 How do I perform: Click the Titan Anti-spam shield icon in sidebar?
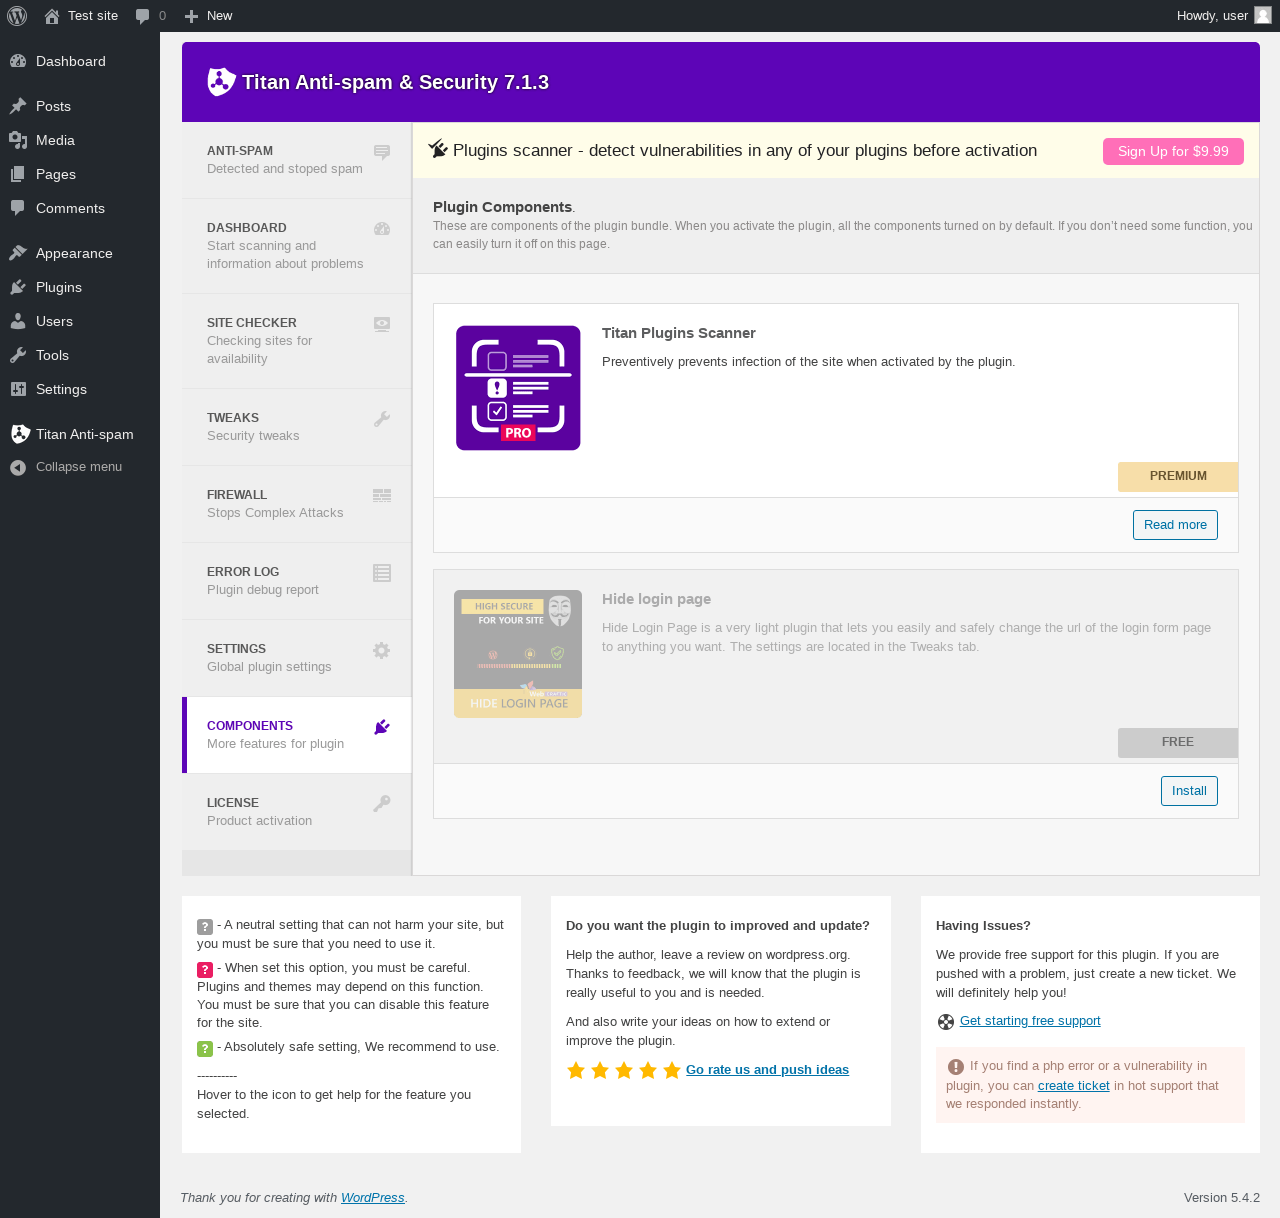coord(20,434)
